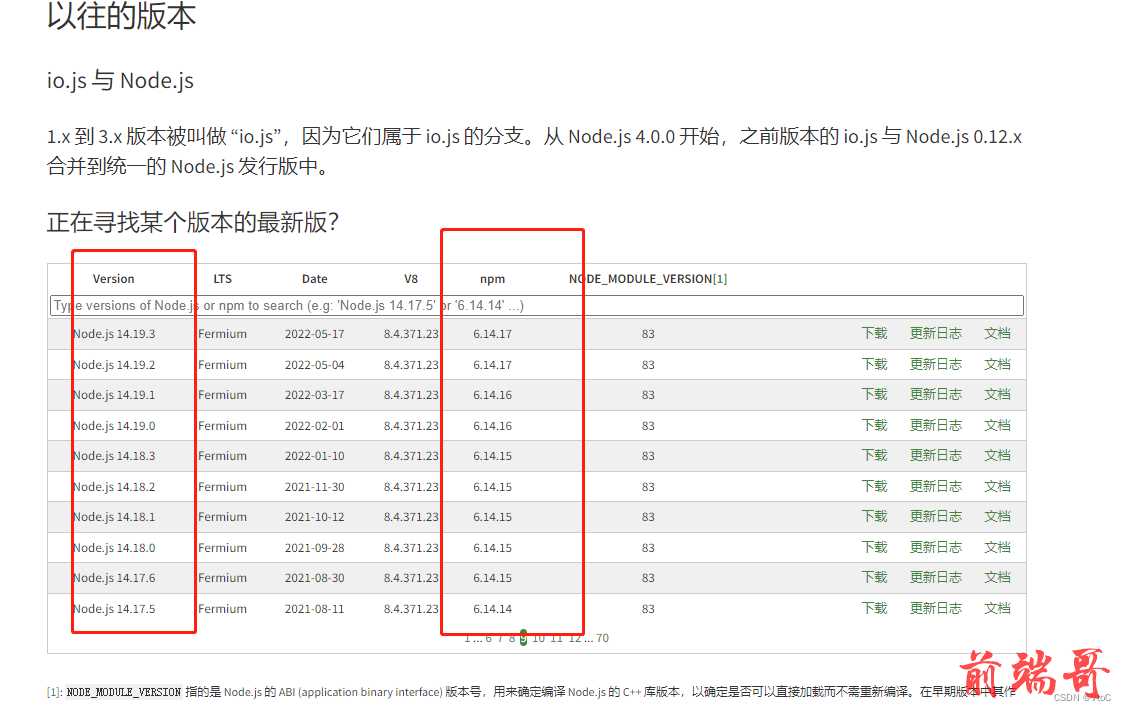Screen dimensions: 1126x711
Task: Open 文档 docs for Node.js 14.18.2
Action: [997, 486]
